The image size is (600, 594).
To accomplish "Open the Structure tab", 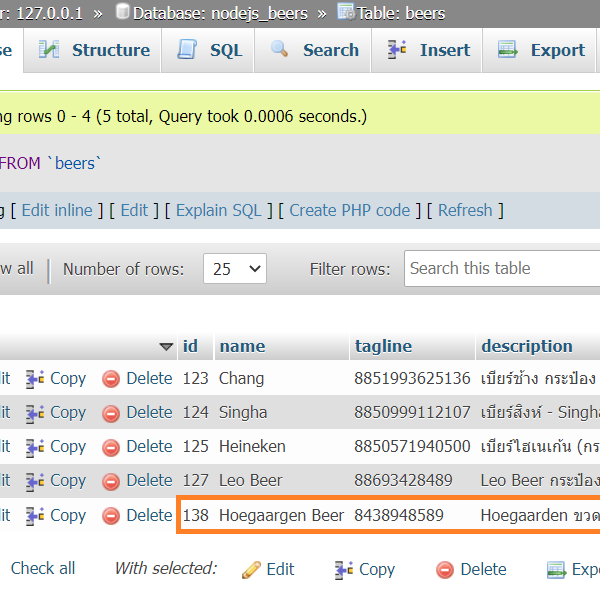I will (95, 50).
